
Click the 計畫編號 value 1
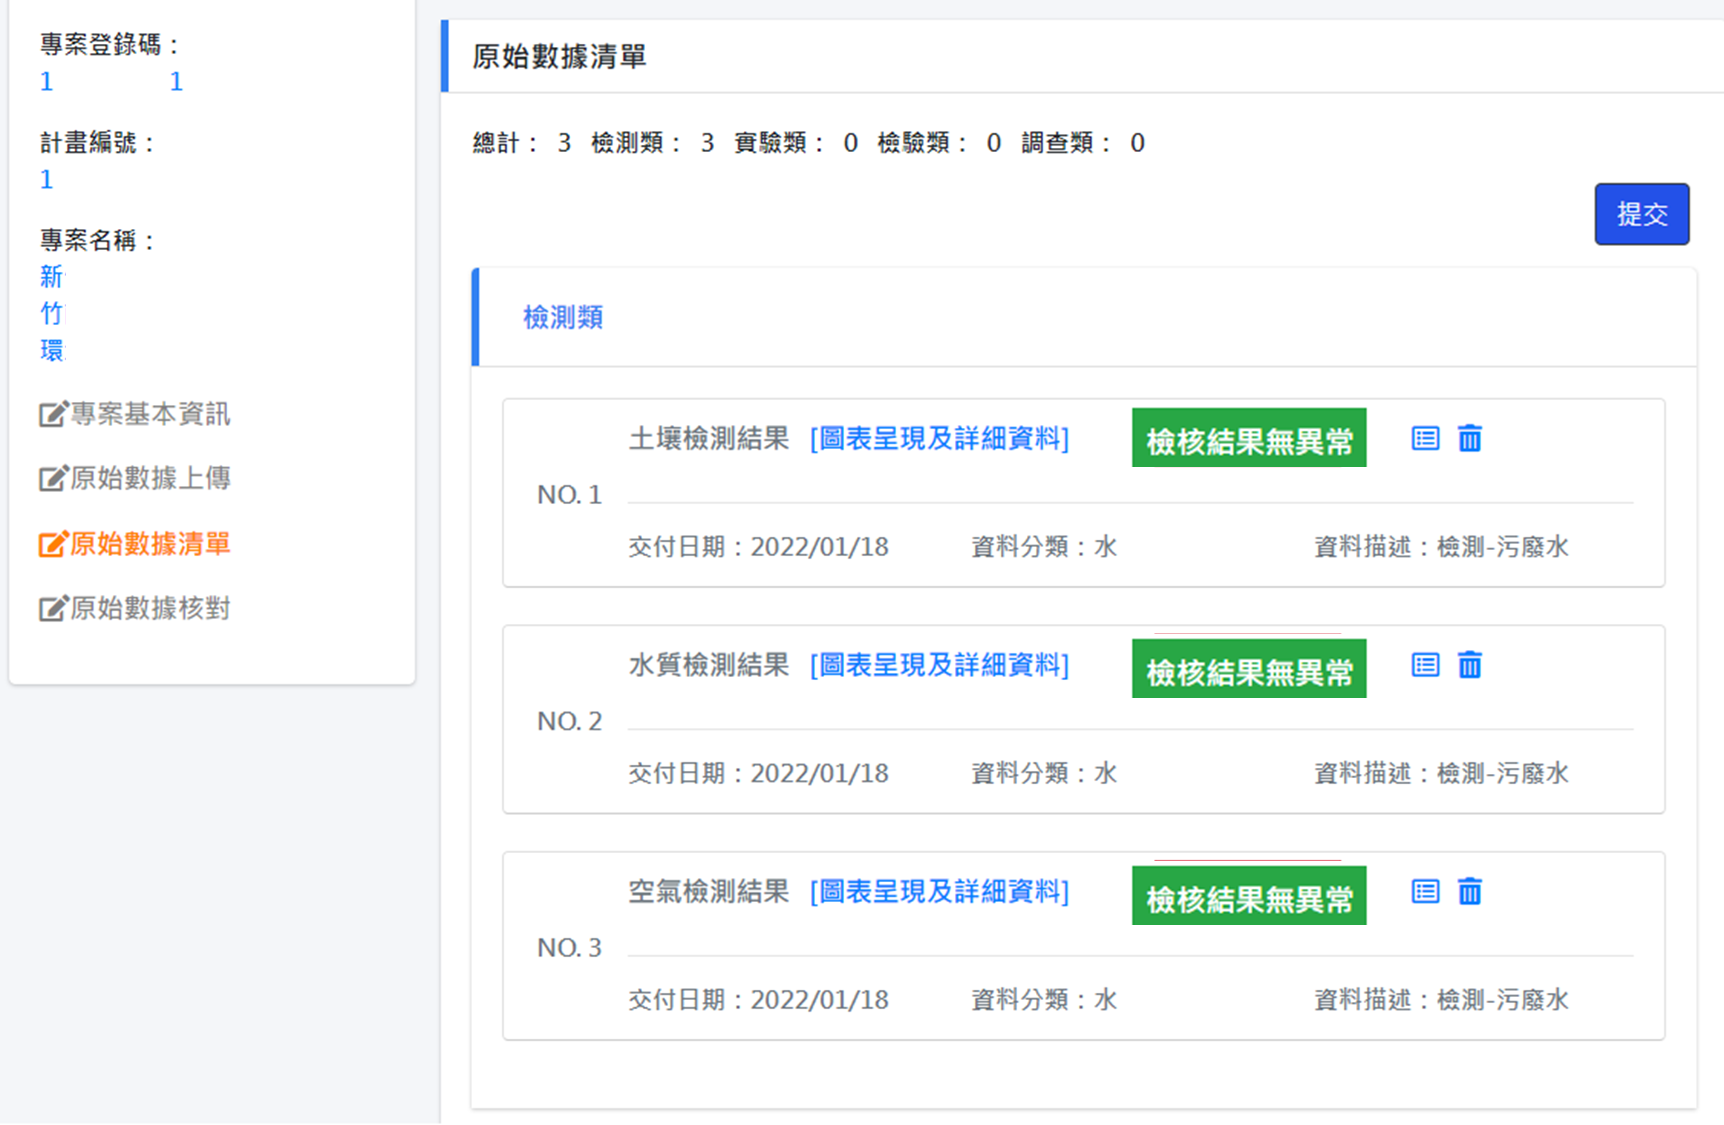[46, 180]
